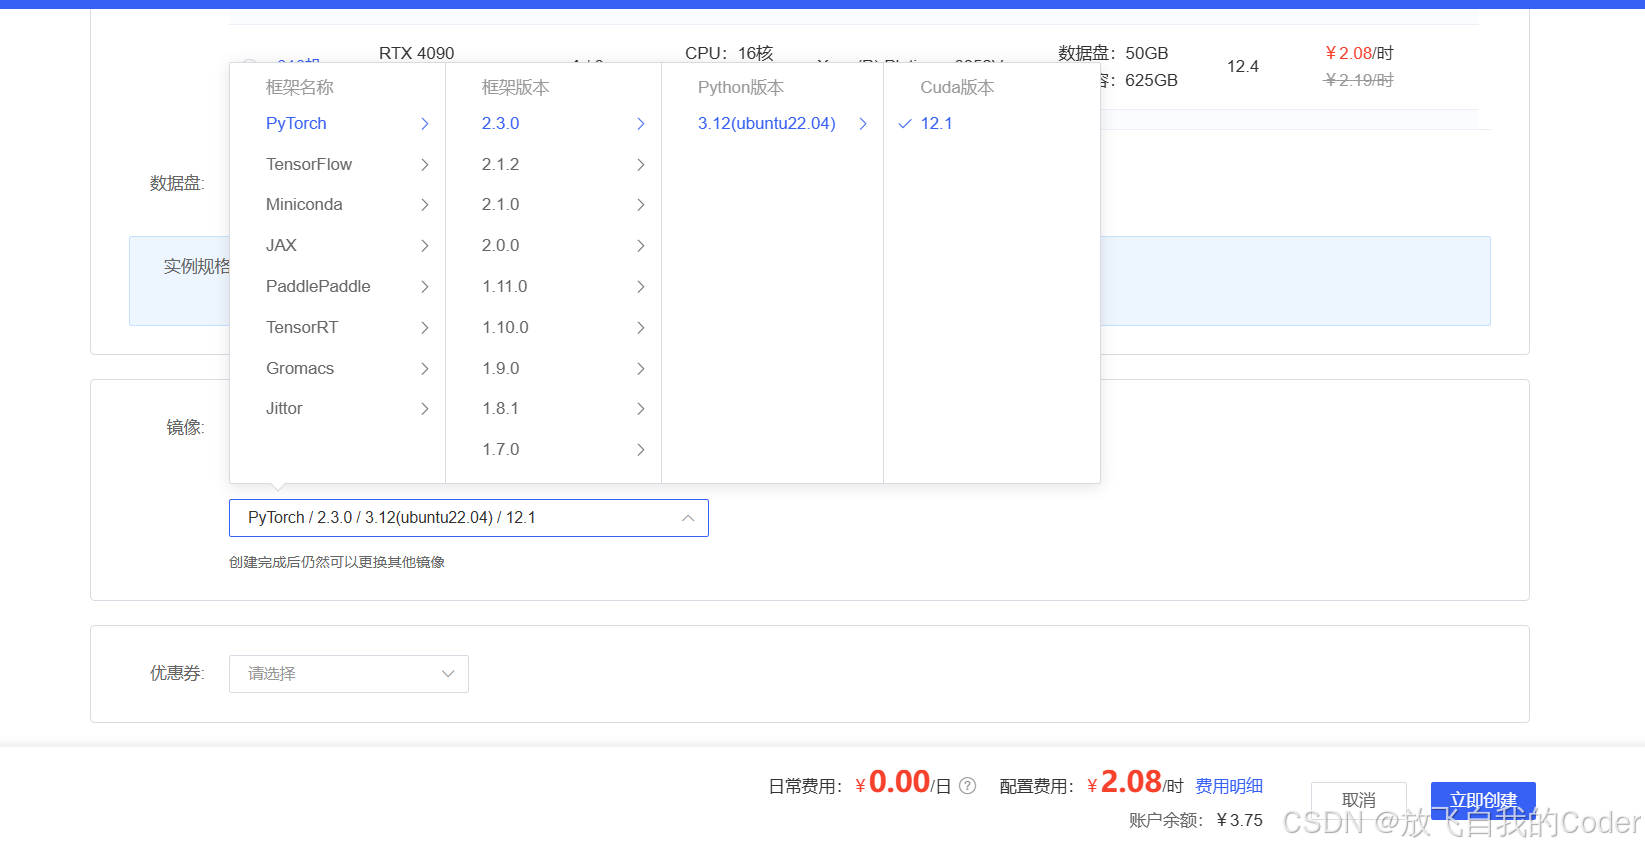
Task: Expand TensorRT chevron arrow
Action: tap(425, 327)
